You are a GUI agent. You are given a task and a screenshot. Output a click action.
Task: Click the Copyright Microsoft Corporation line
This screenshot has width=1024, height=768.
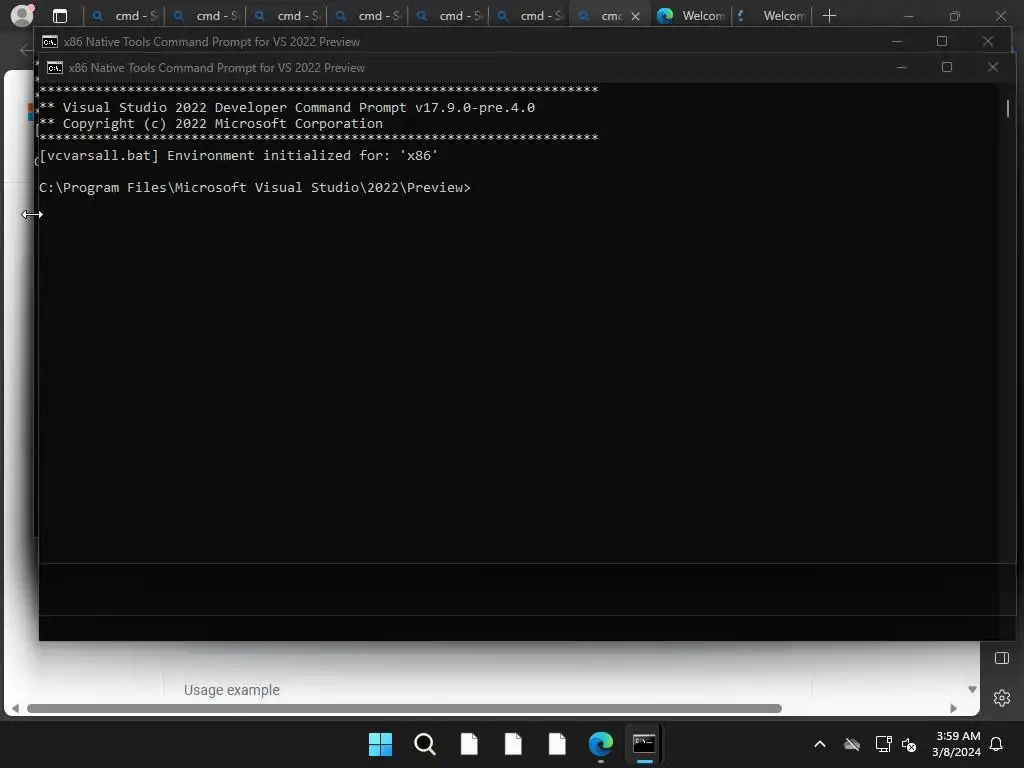[211, 123]
